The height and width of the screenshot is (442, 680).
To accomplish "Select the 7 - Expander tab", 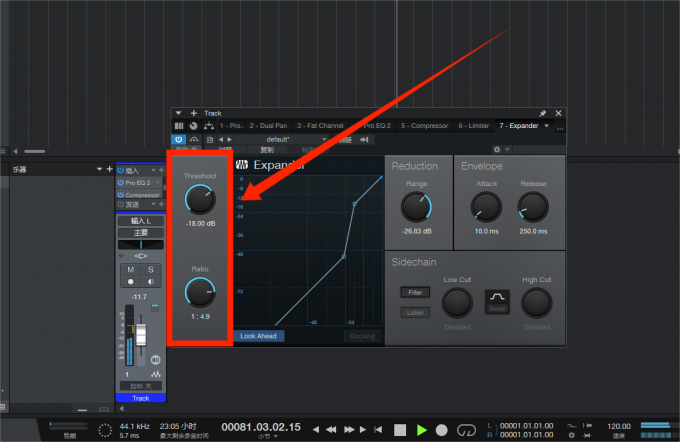I will (519, 126).
